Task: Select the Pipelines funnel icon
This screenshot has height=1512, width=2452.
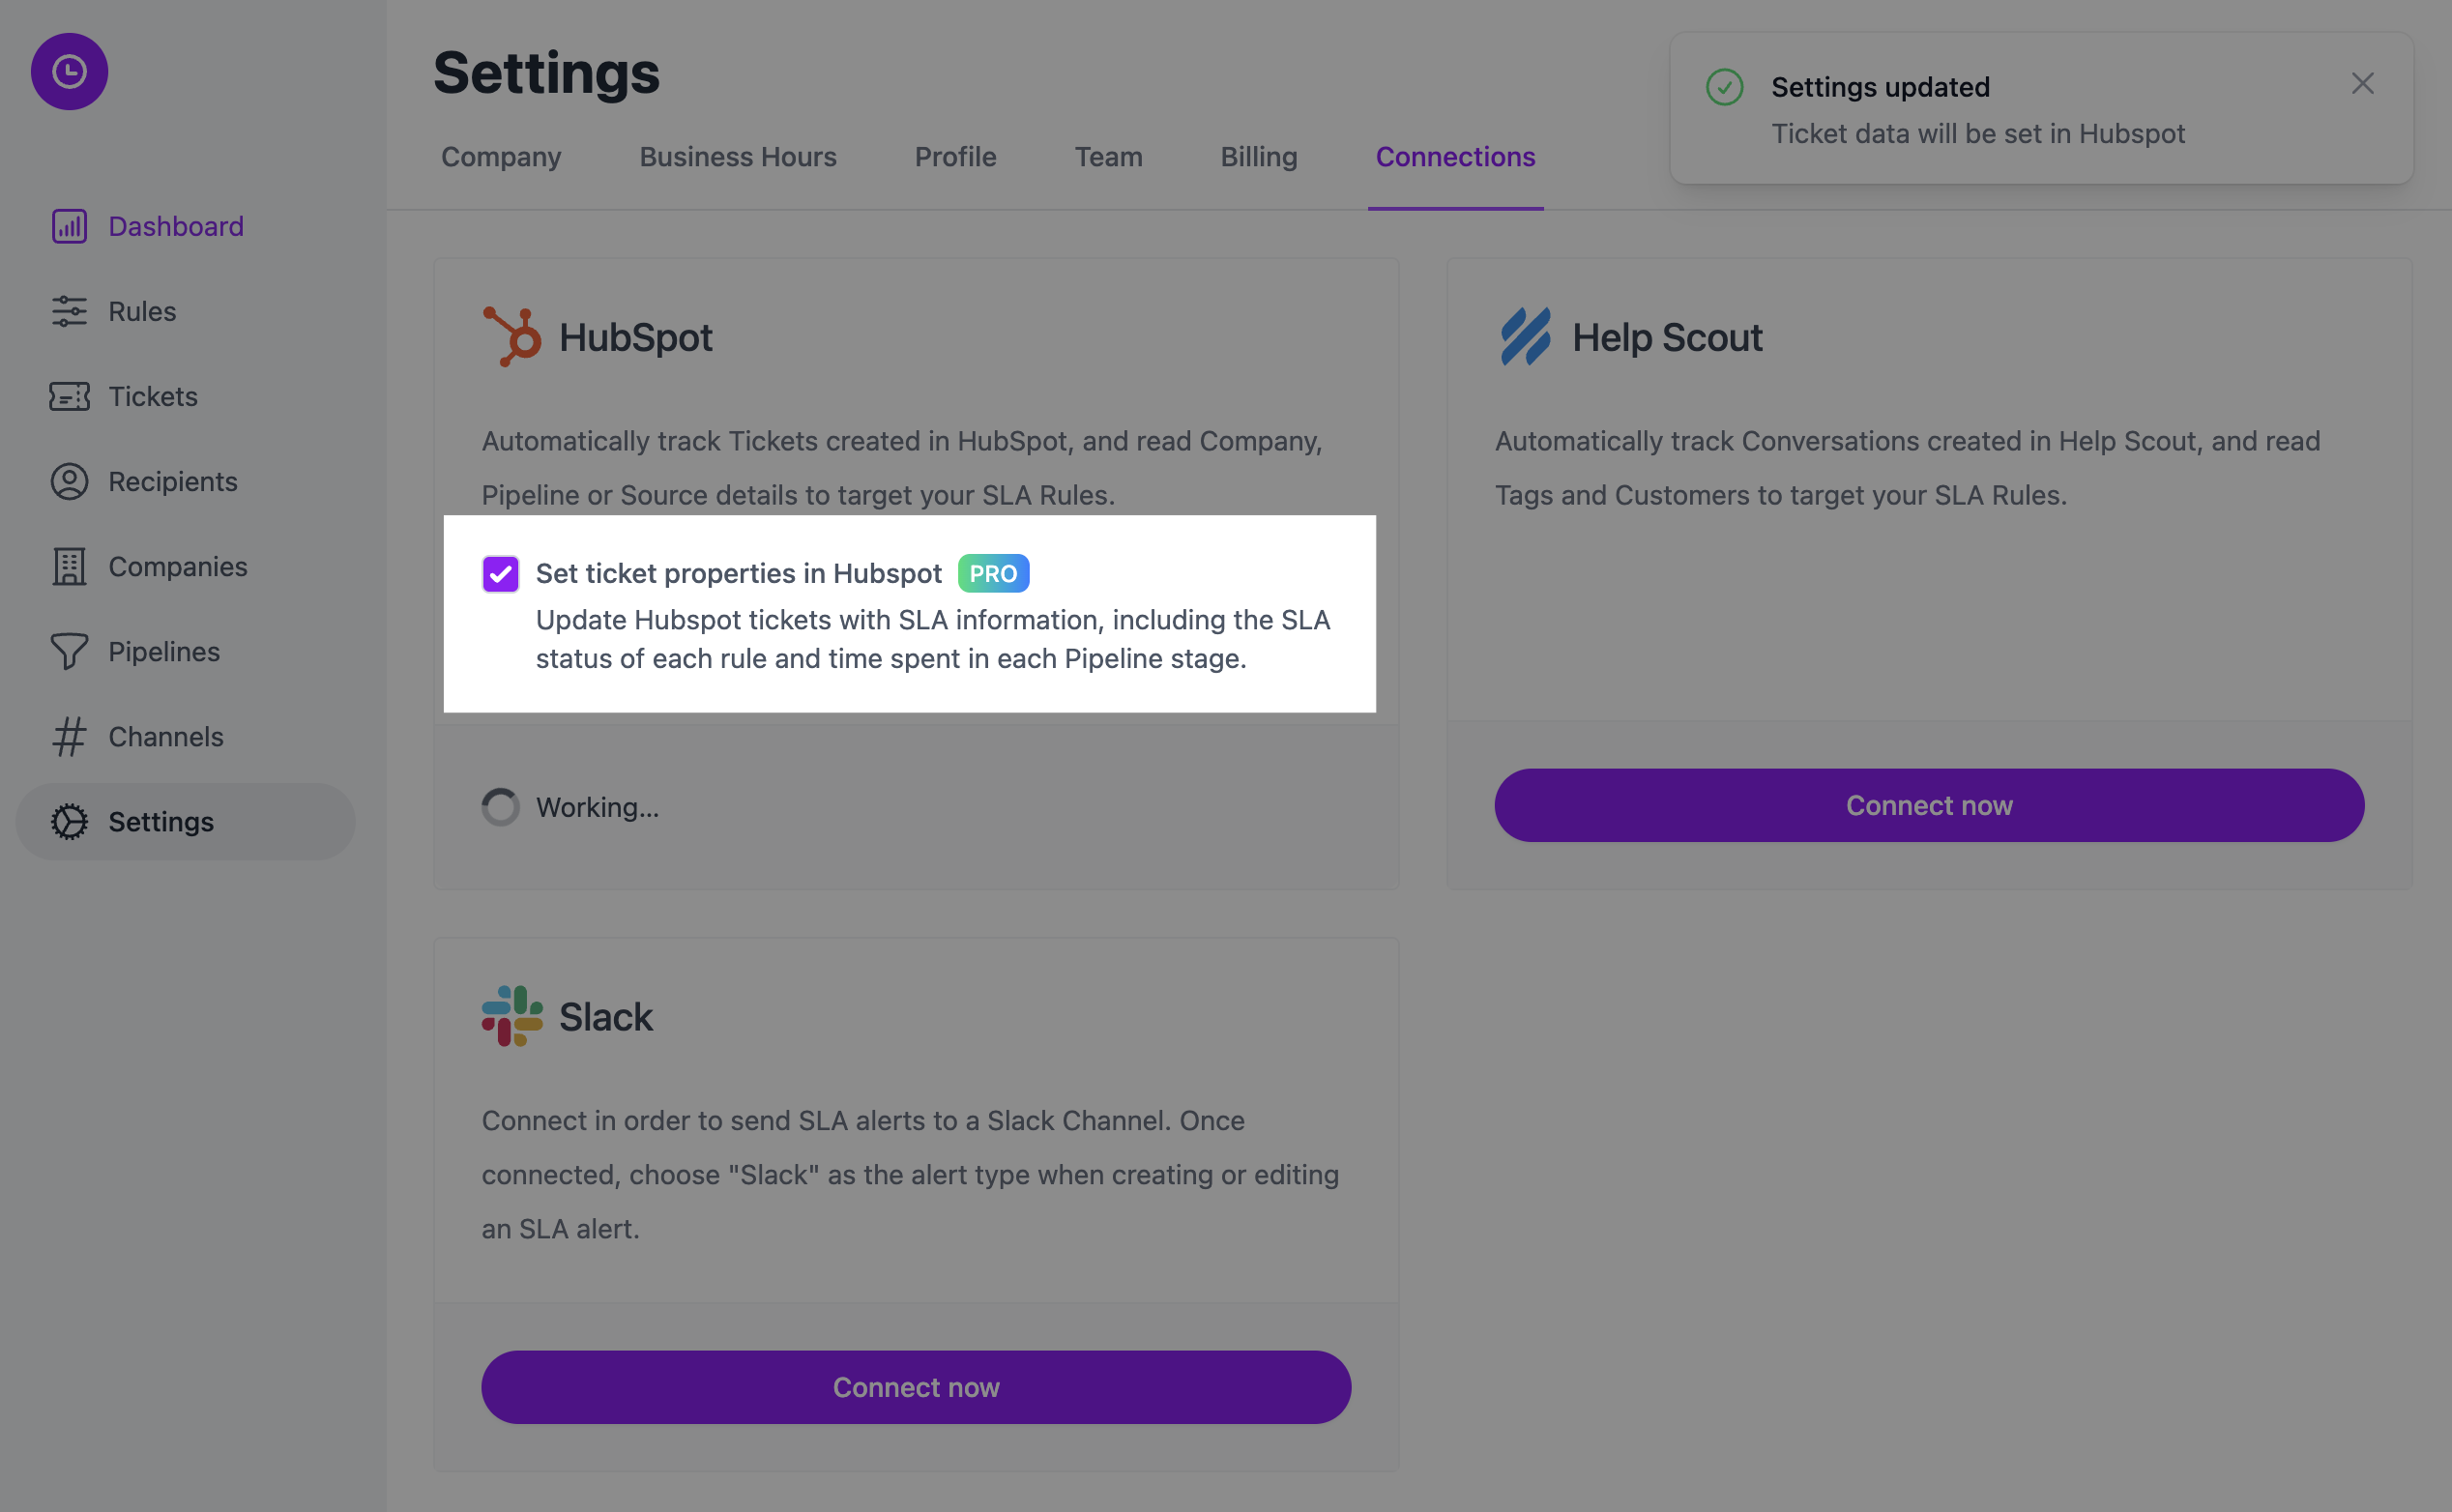Action: [x=69, y=651]
